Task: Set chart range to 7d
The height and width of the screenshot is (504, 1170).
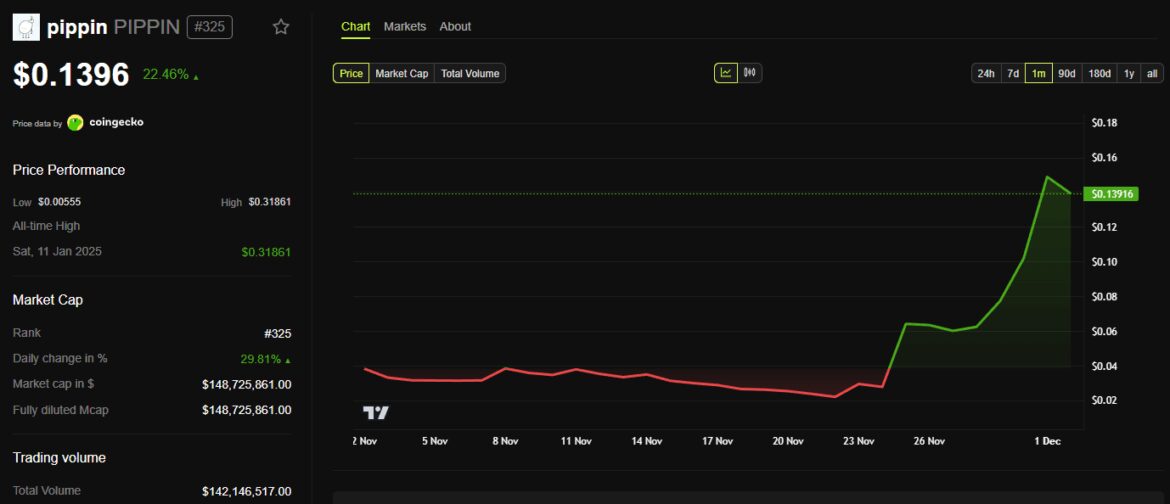Action: tap(1013, 73)
